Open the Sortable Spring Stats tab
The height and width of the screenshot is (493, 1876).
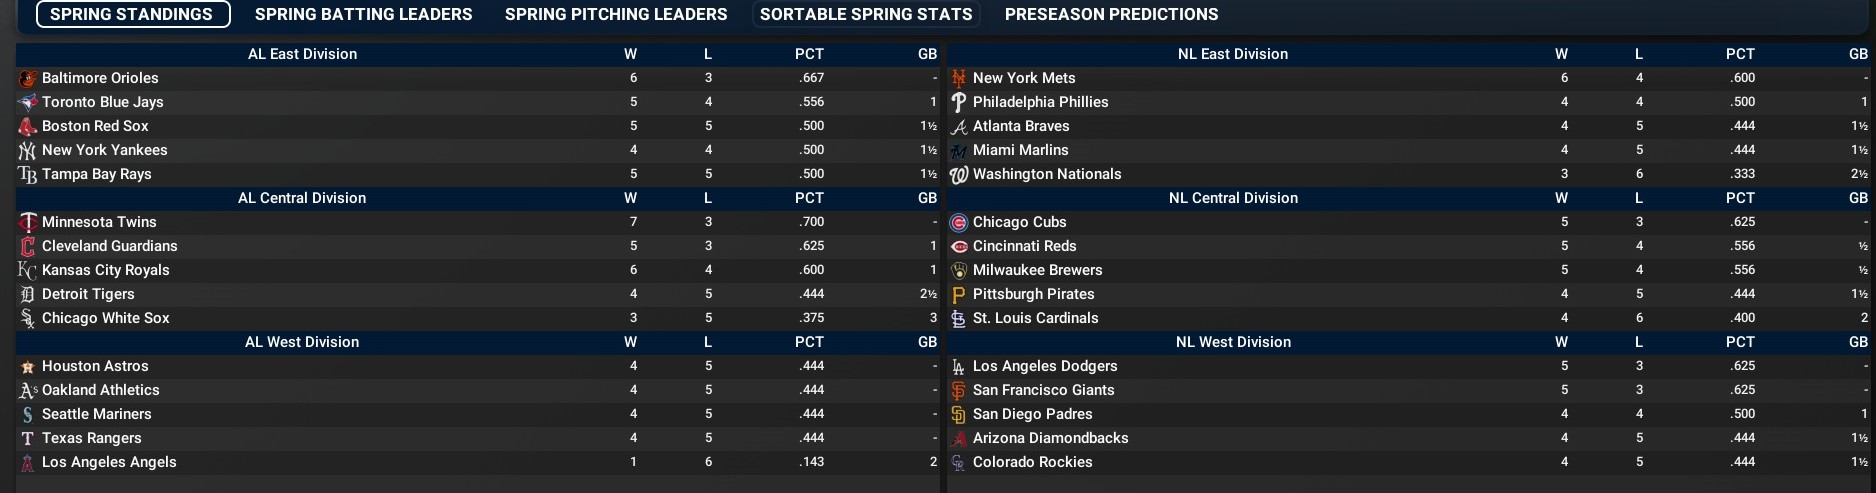[x=866, y=14]
